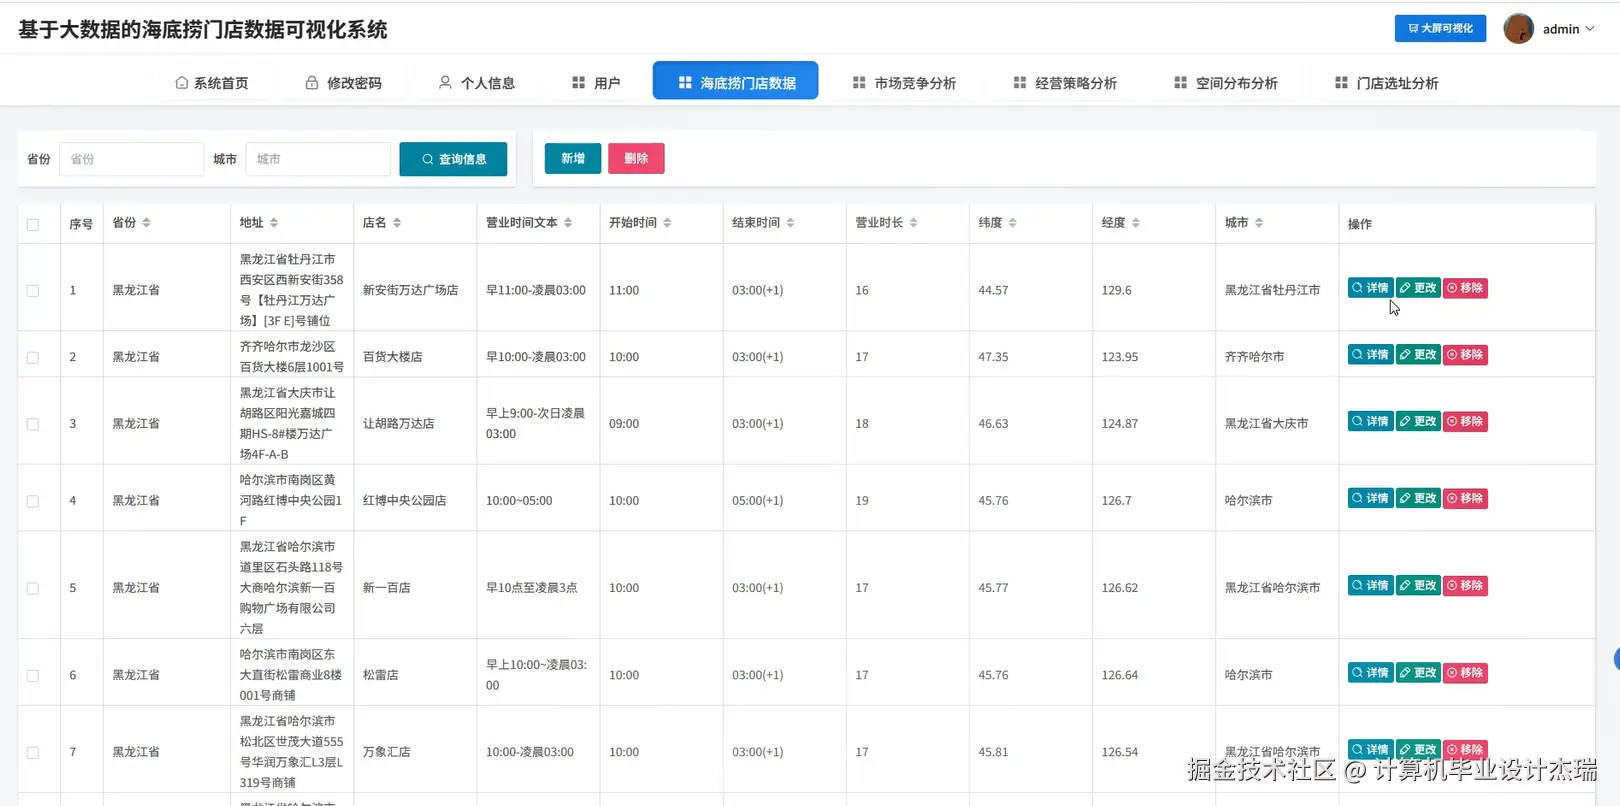This screenshot has height=806, width=1620.
Task: Click the grid icon beside 用户
Action: click(578, 83)
